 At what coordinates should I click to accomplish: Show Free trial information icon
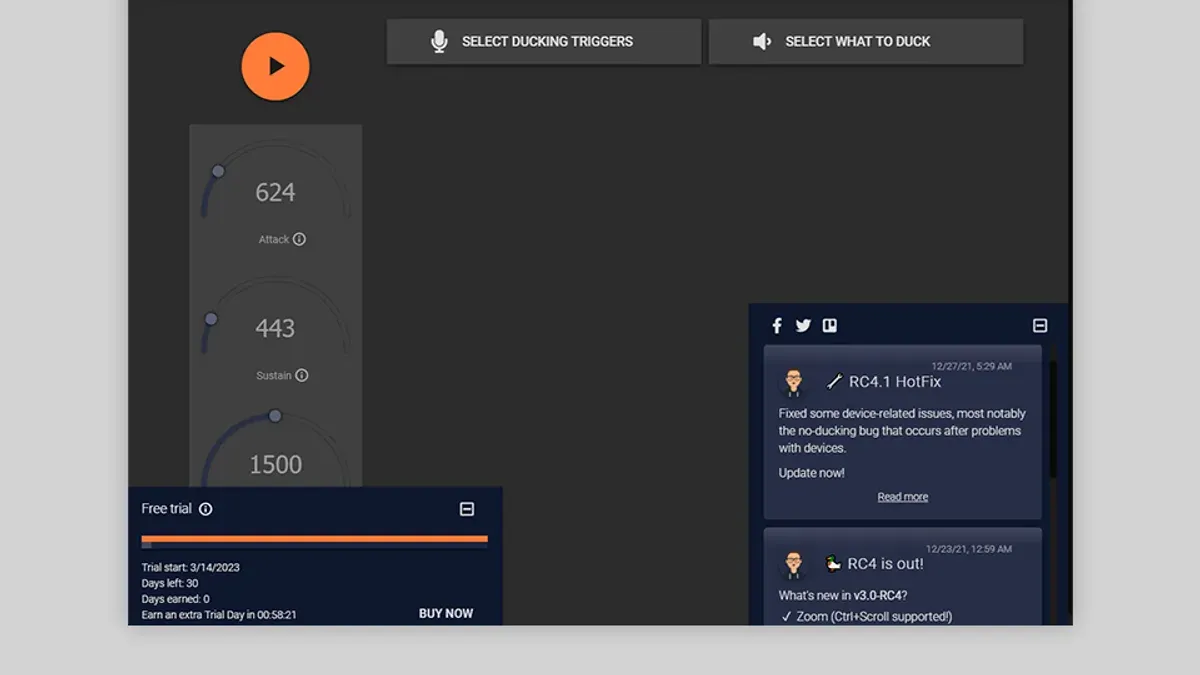pos(205,509)
